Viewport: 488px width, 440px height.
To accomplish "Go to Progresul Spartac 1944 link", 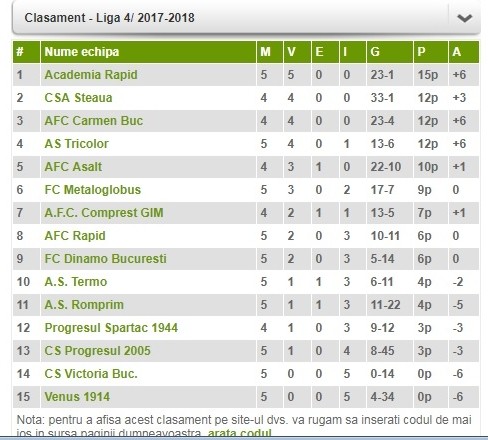I will coord(111,328).
